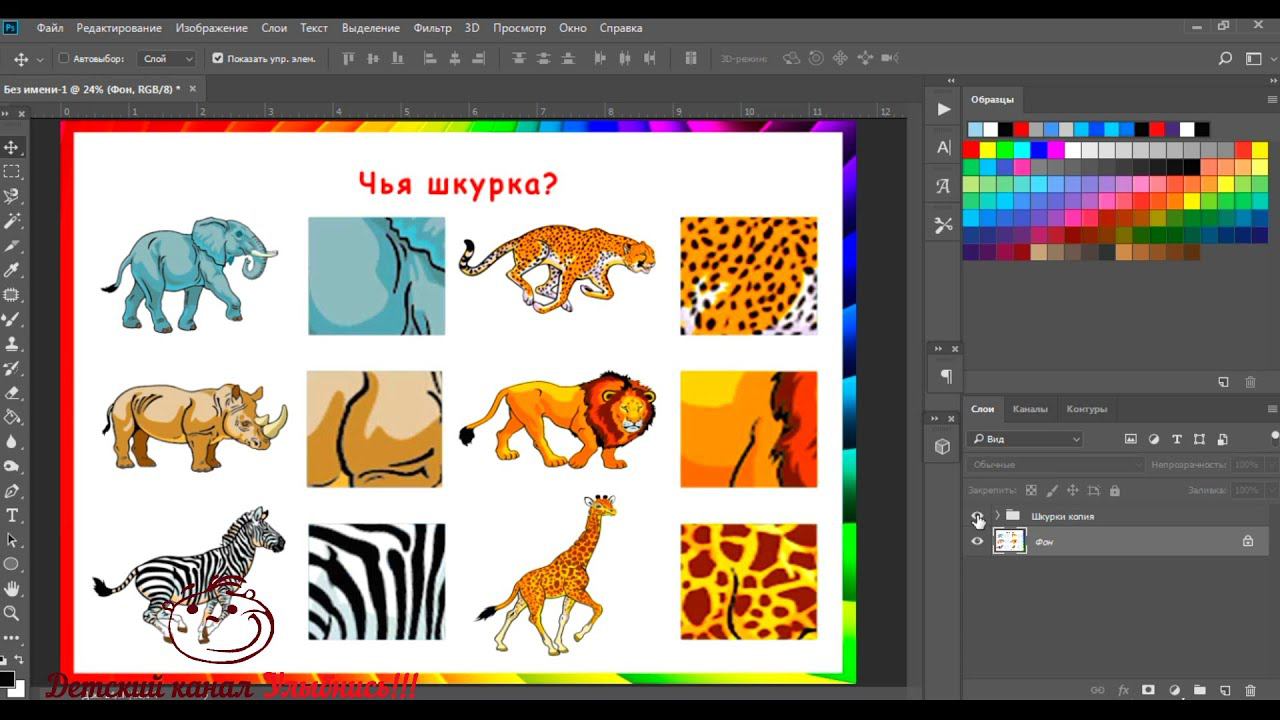Open the Фильтр menu
Screen dimensions: 1280x720
(432, 28)
